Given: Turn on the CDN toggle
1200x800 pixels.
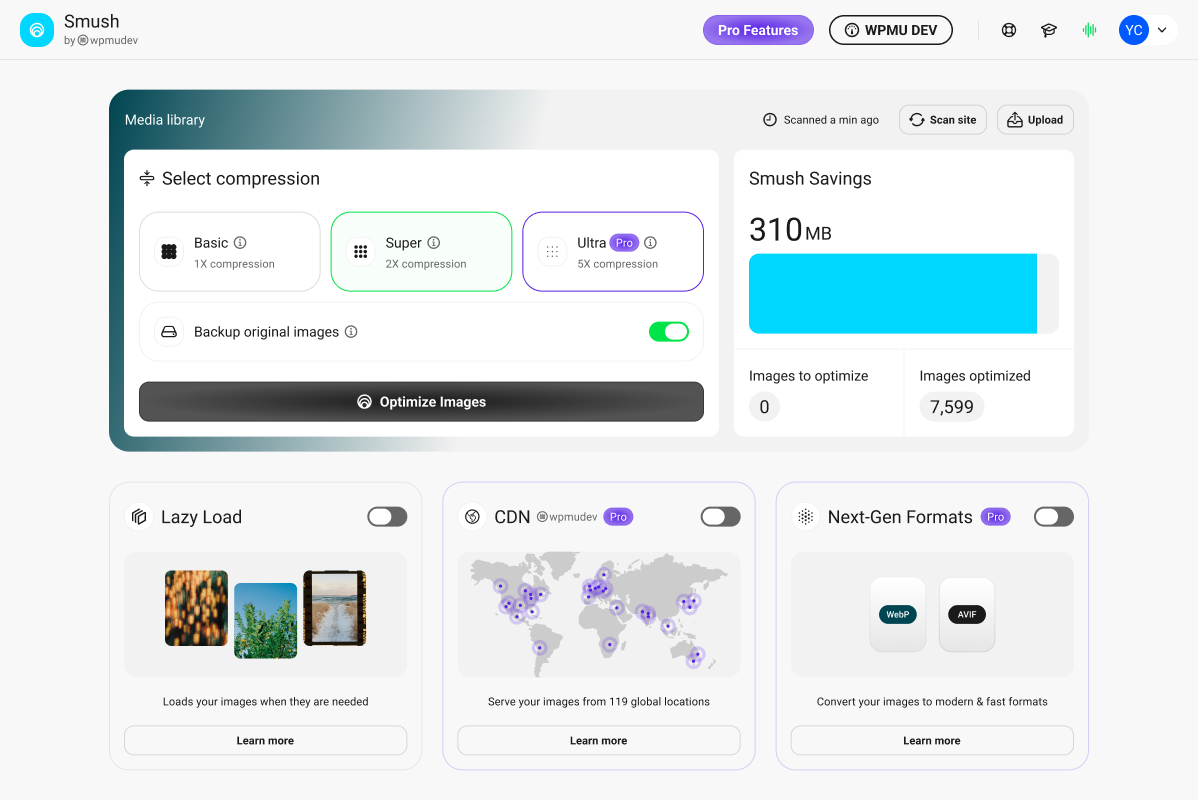Looking at the screenshot, I should tap(720, 517).
